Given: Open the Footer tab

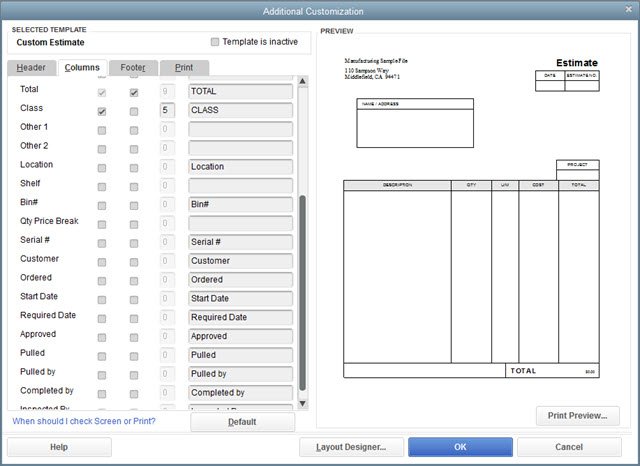Looking at the screenshot, I should pos(132,67).
